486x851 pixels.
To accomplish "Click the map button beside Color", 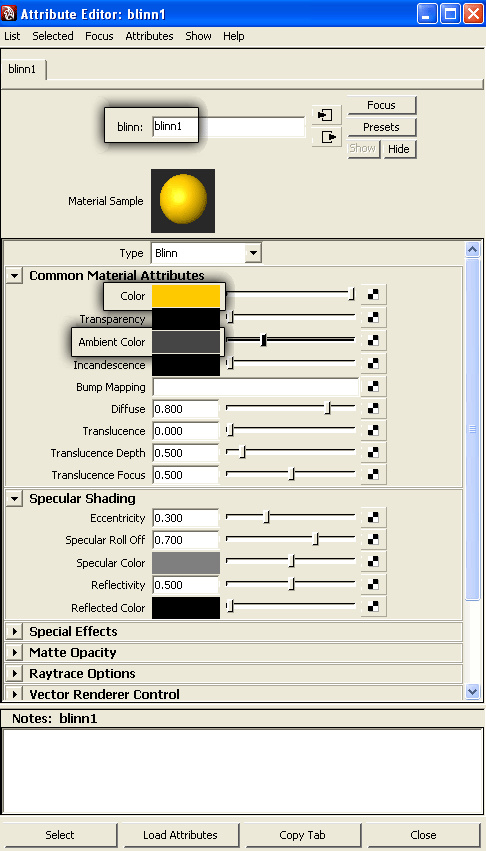I will tap(374, 296).
